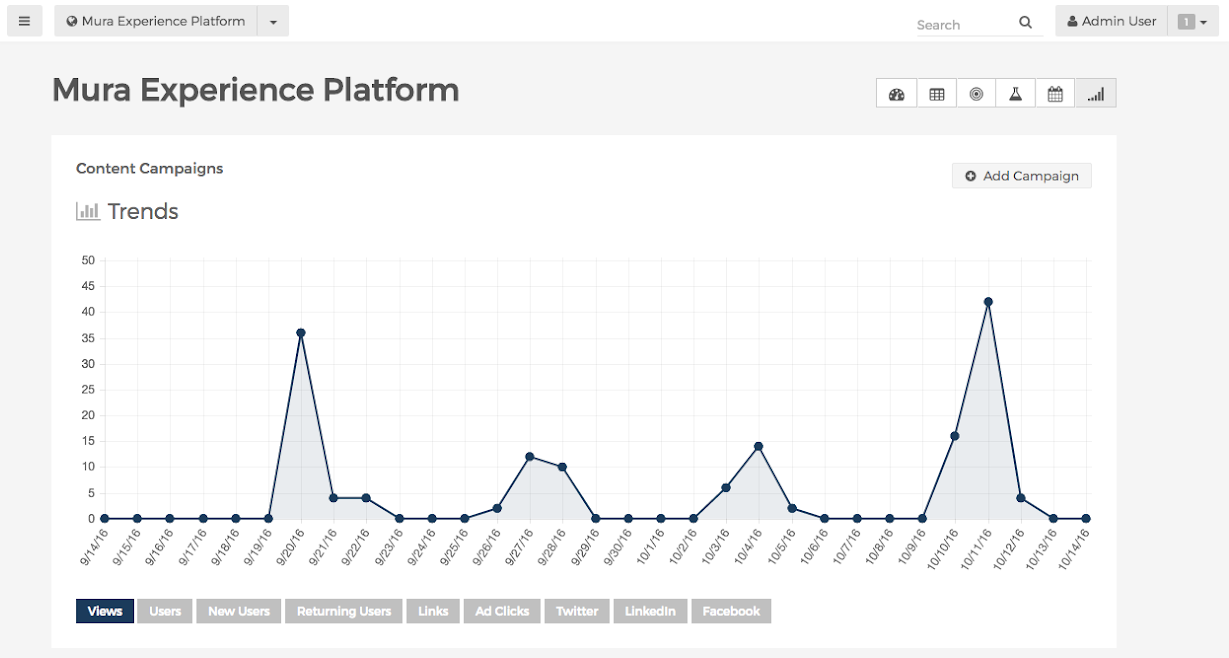
Task: Click the 9/20/16 peak data point
Action: pyautogui.click(x=301, y=333)
